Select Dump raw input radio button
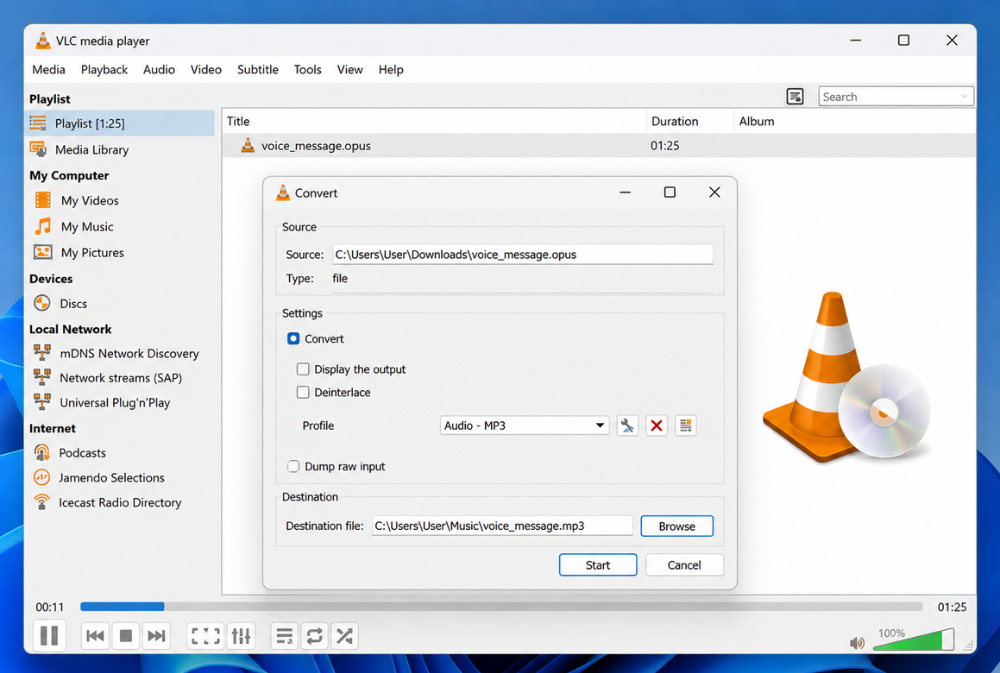1000x673 pixels. pos(293,466)
